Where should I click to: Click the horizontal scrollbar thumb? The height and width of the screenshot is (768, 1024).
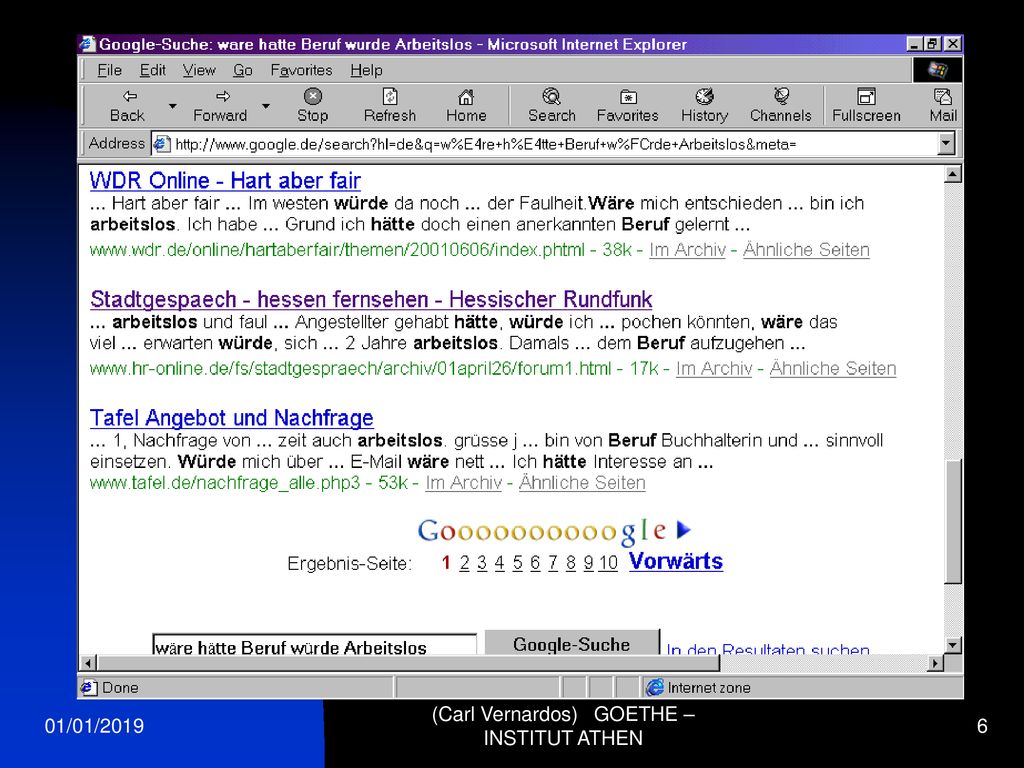tap(408, 663)
